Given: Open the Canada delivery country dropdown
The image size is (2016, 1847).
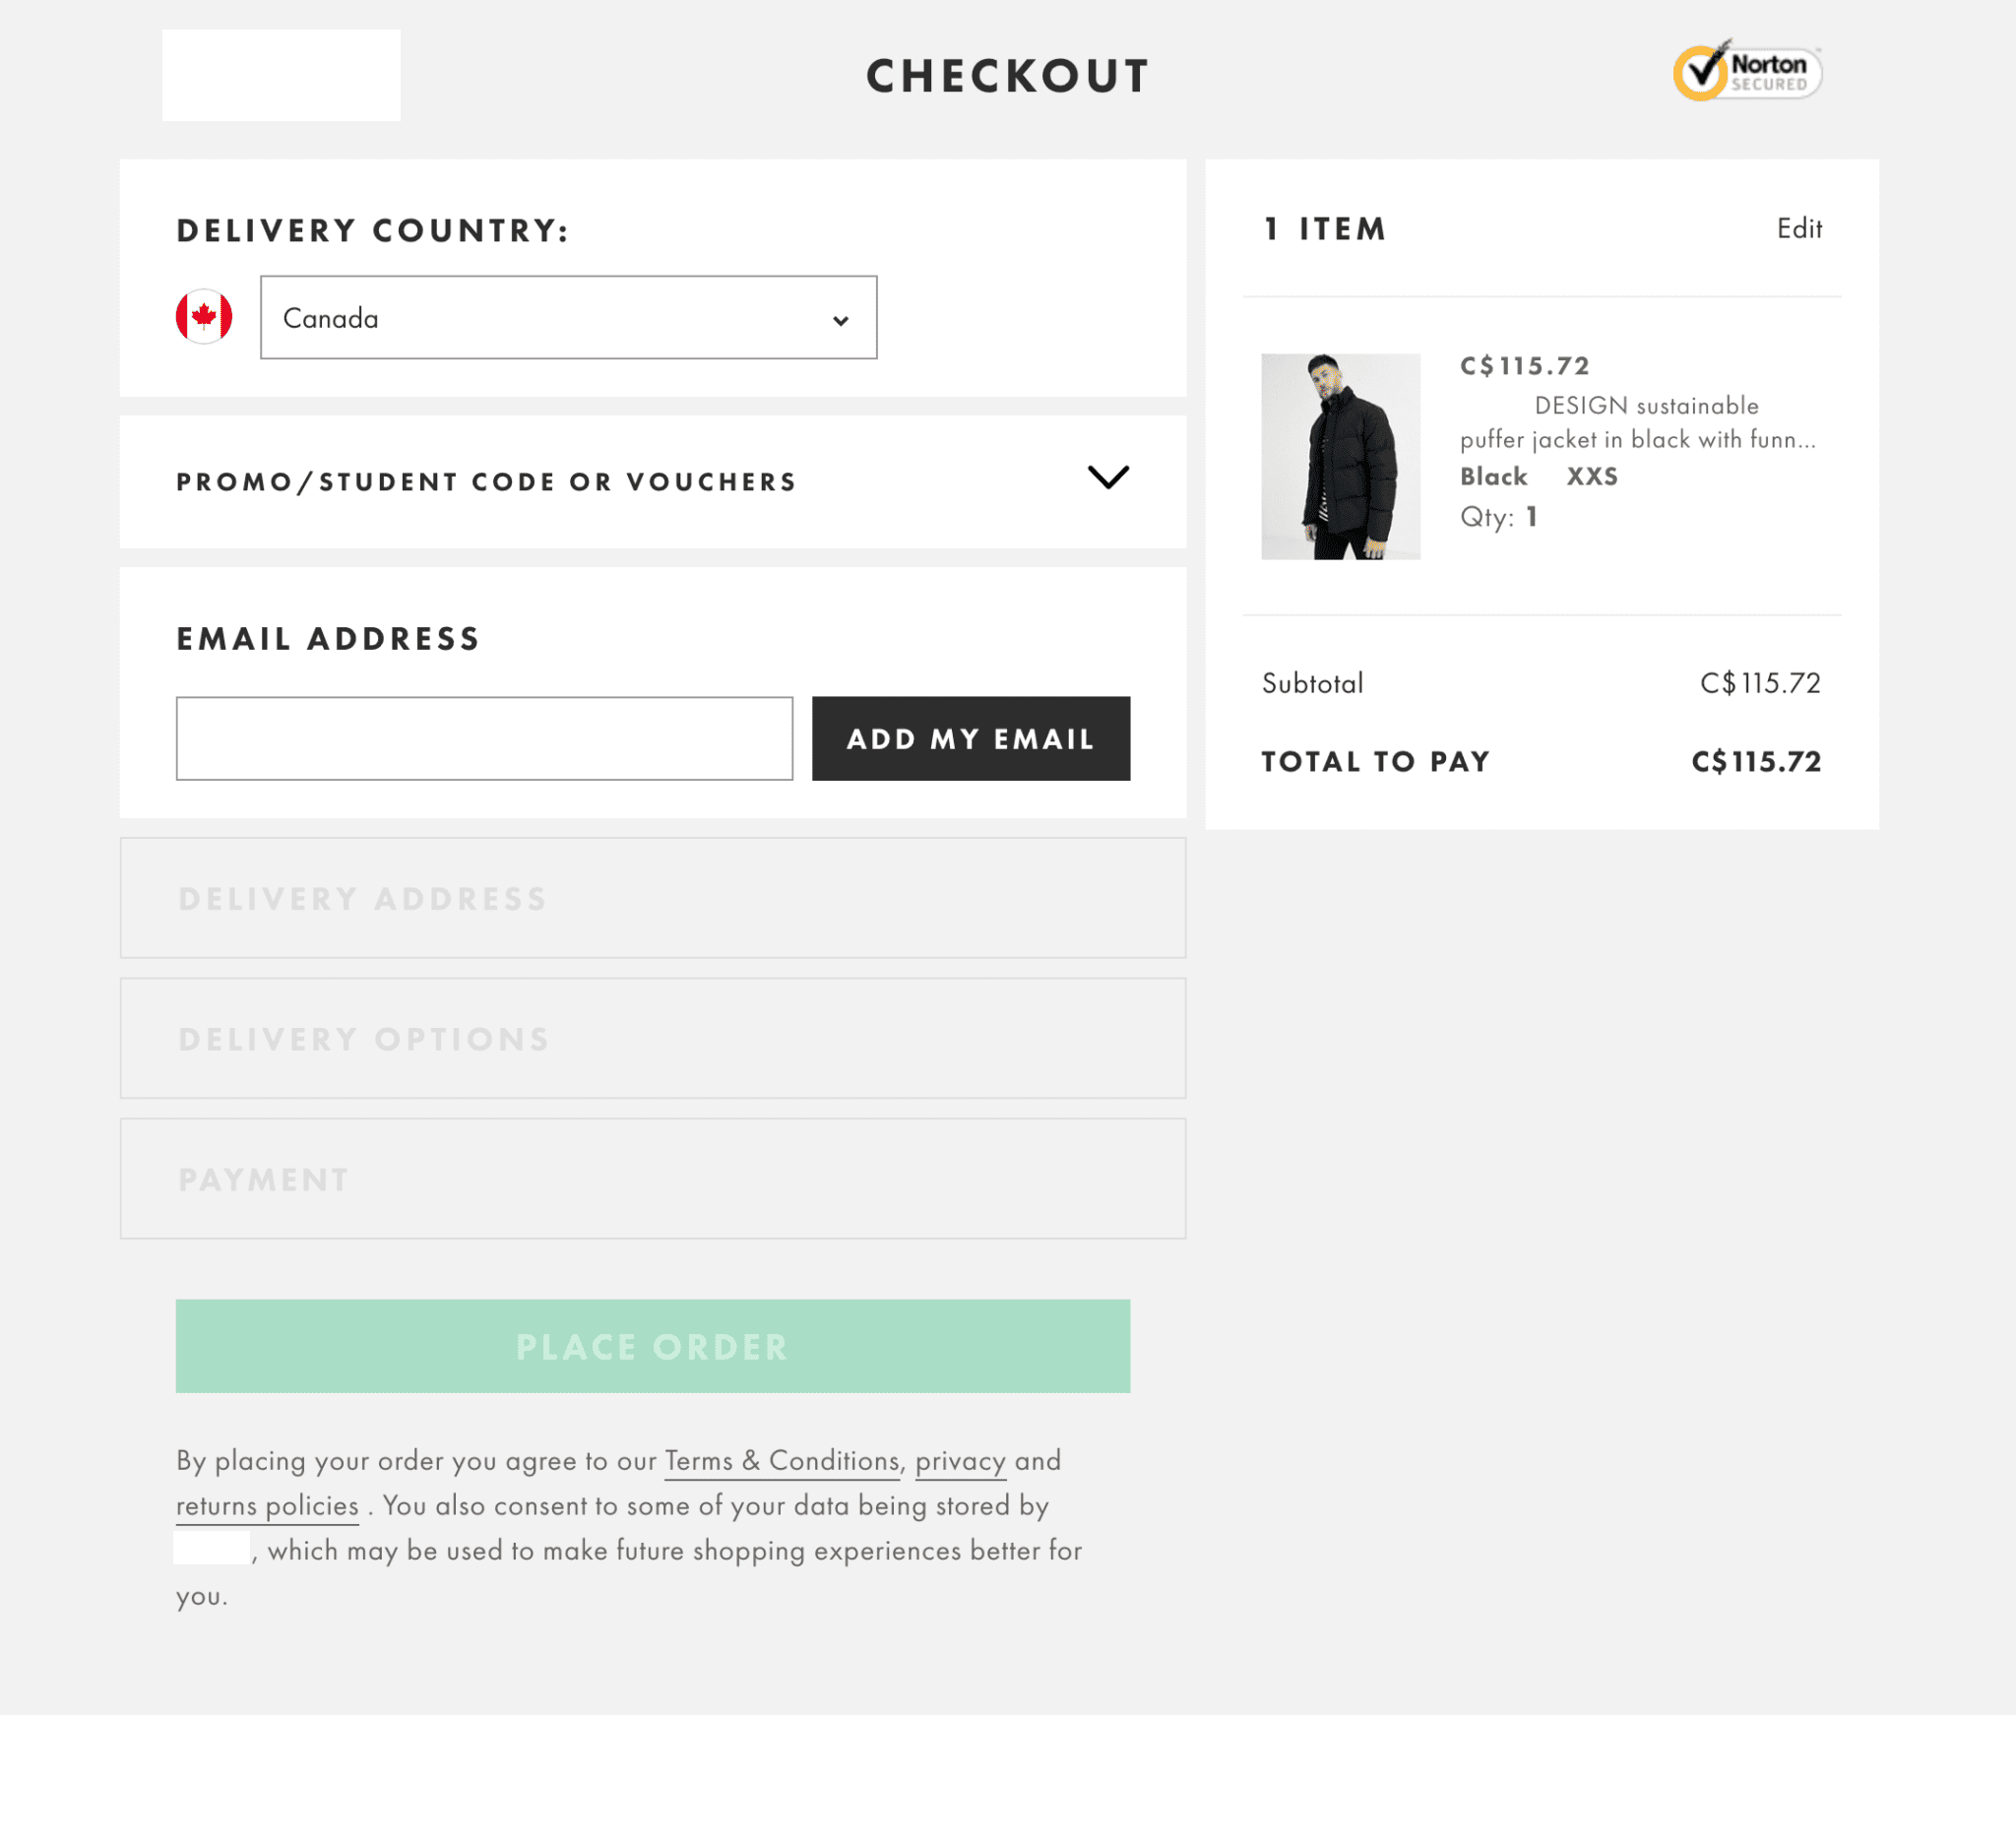Looking at the screenshot, I should [568, 318].
